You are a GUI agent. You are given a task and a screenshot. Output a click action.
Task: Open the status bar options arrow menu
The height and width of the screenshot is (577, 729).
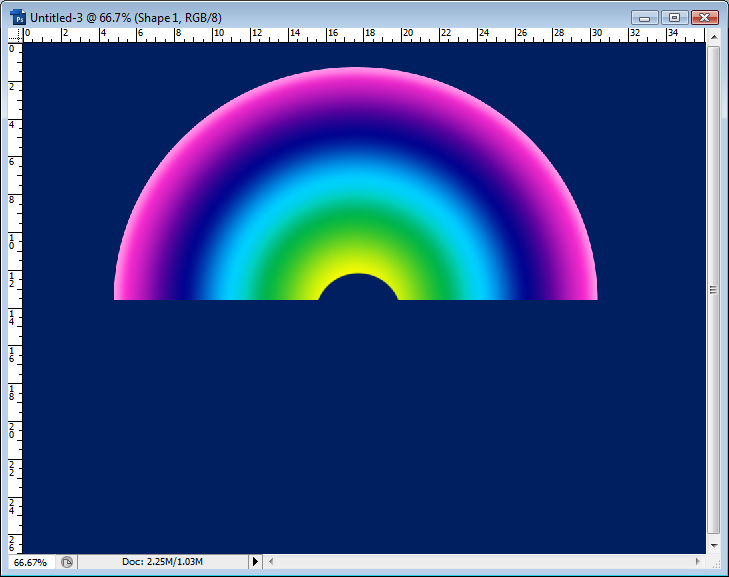(x=255, y=562)
